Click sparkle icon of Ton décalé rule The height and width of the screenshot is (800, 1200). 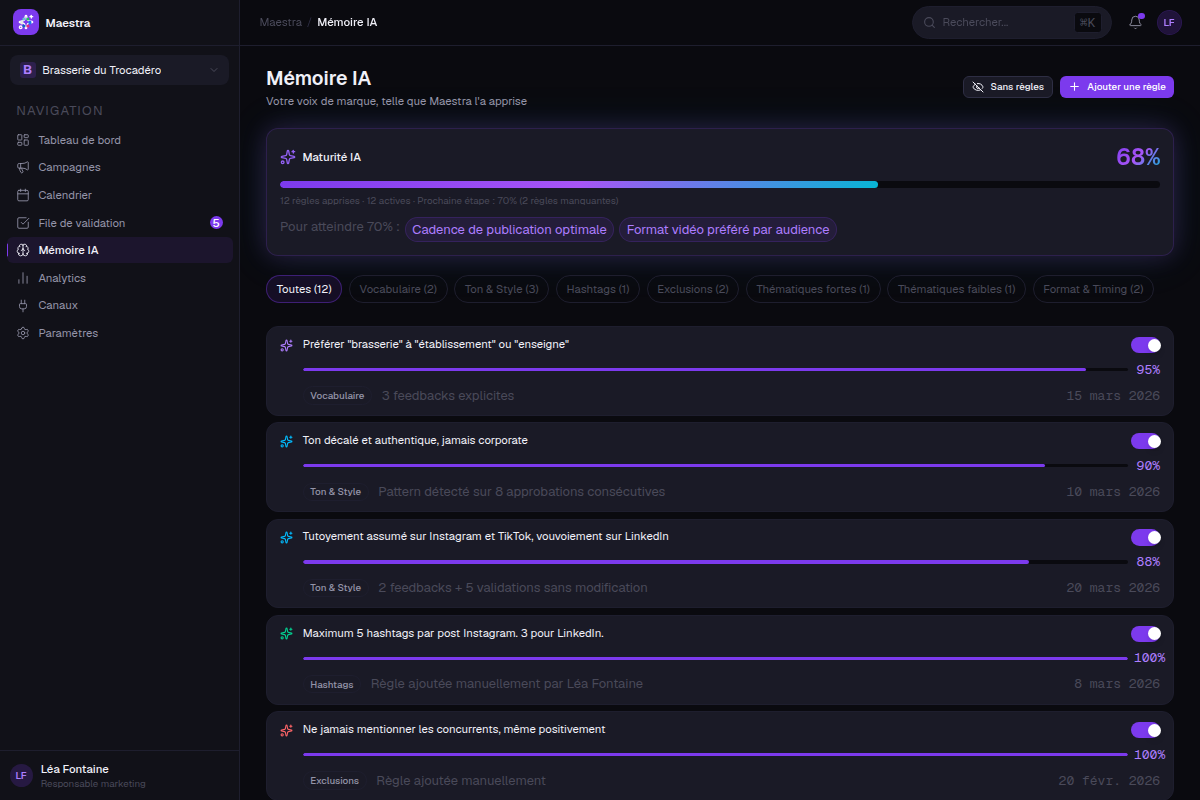pos(287,441)
